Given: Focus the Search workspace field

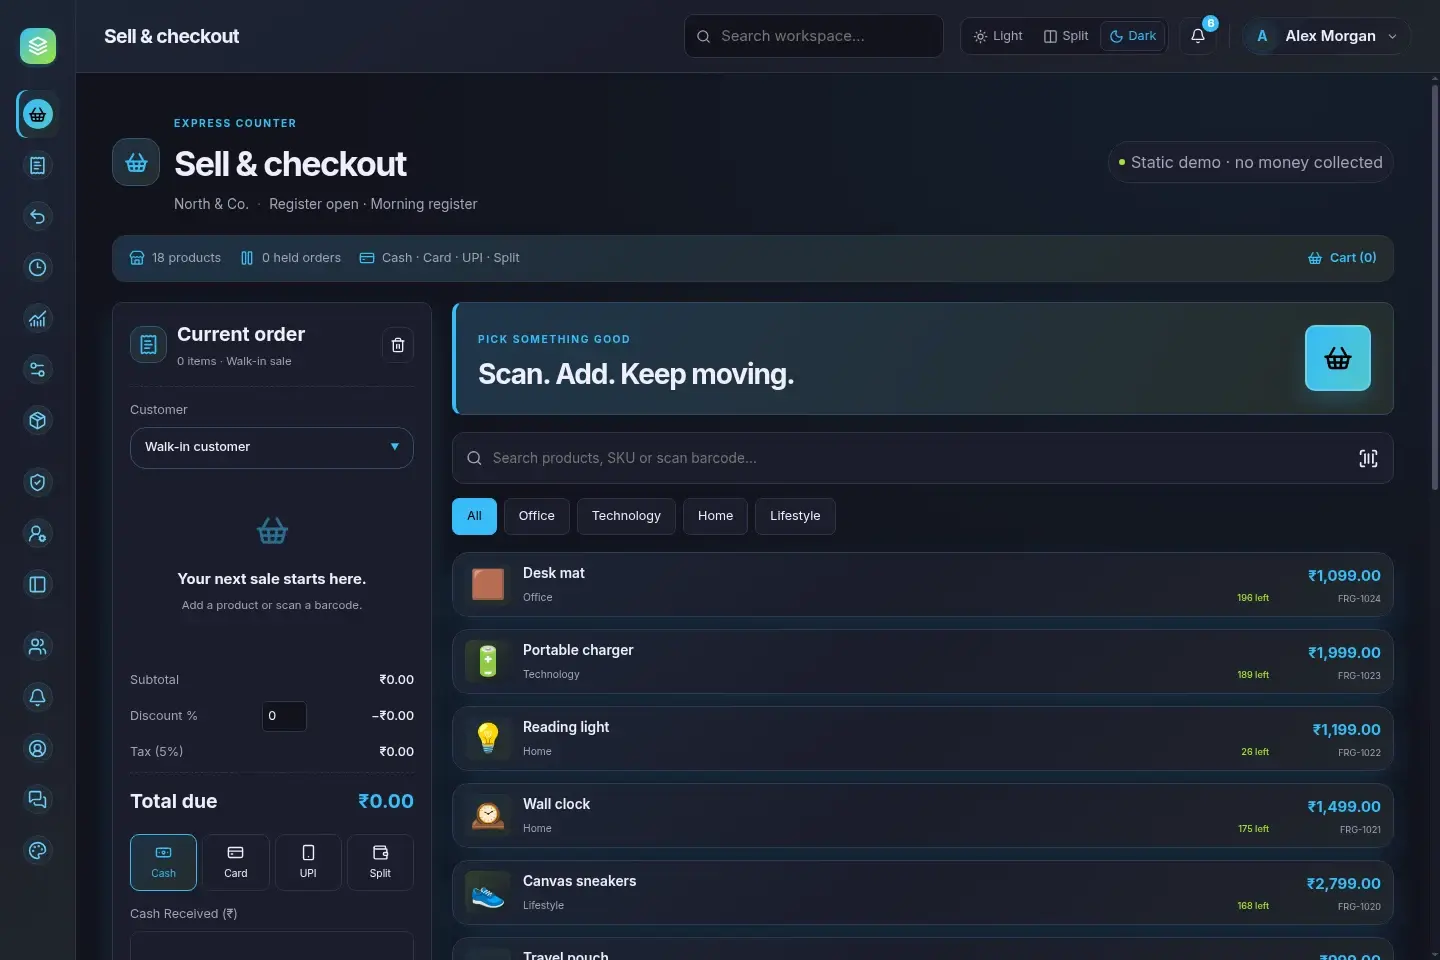Looking at the screenshot, I should click(x=814, y=36).
